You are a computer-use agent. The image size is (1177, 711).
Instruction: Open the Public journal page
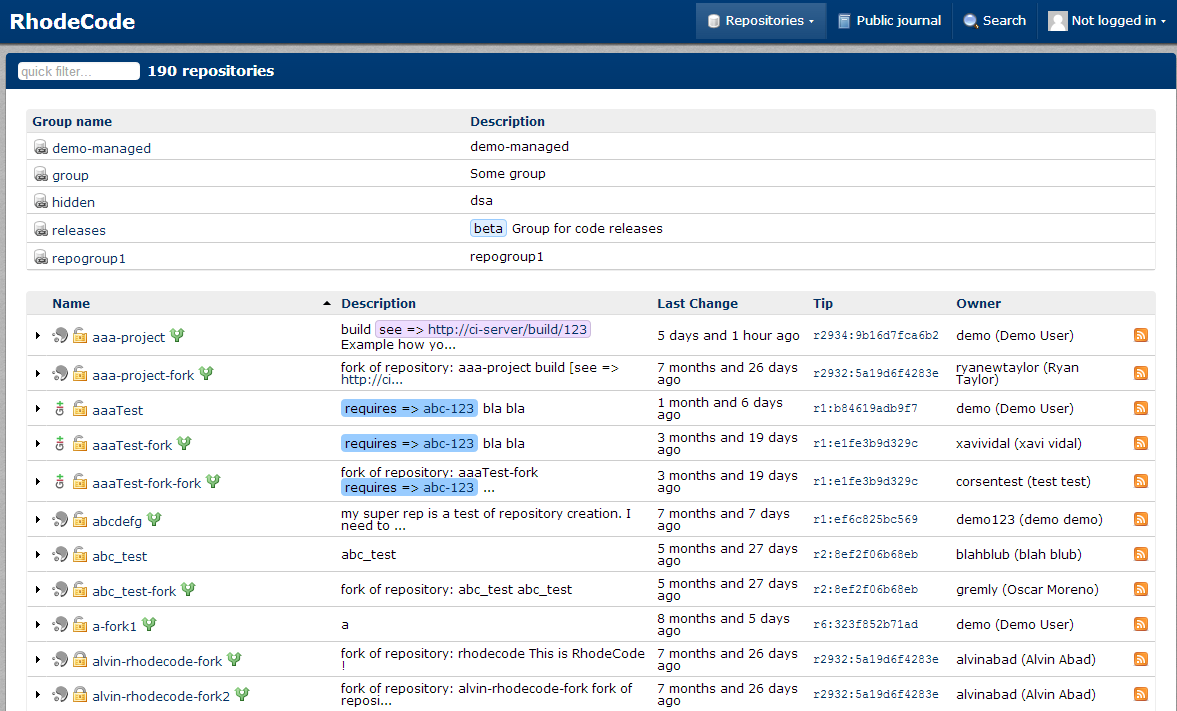889,21
